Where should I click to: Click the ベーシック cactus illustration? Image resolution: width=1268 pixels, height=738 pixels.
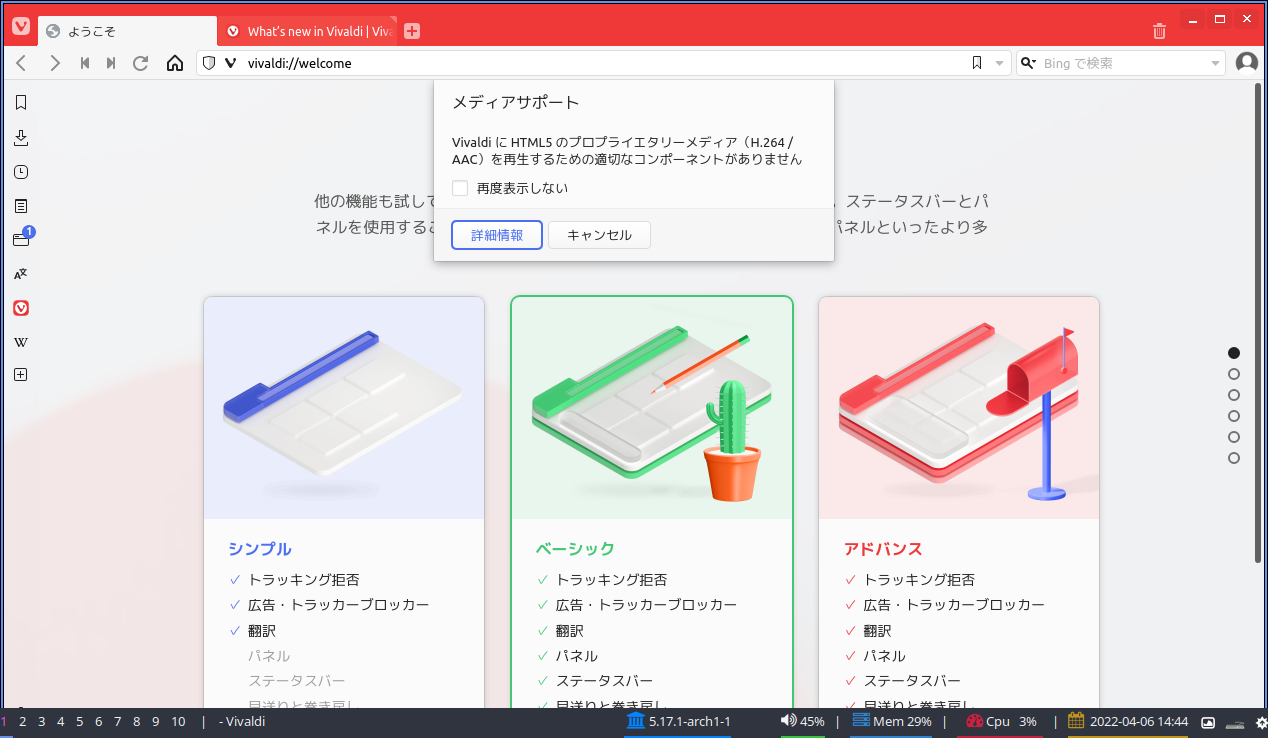click(652, 408)
